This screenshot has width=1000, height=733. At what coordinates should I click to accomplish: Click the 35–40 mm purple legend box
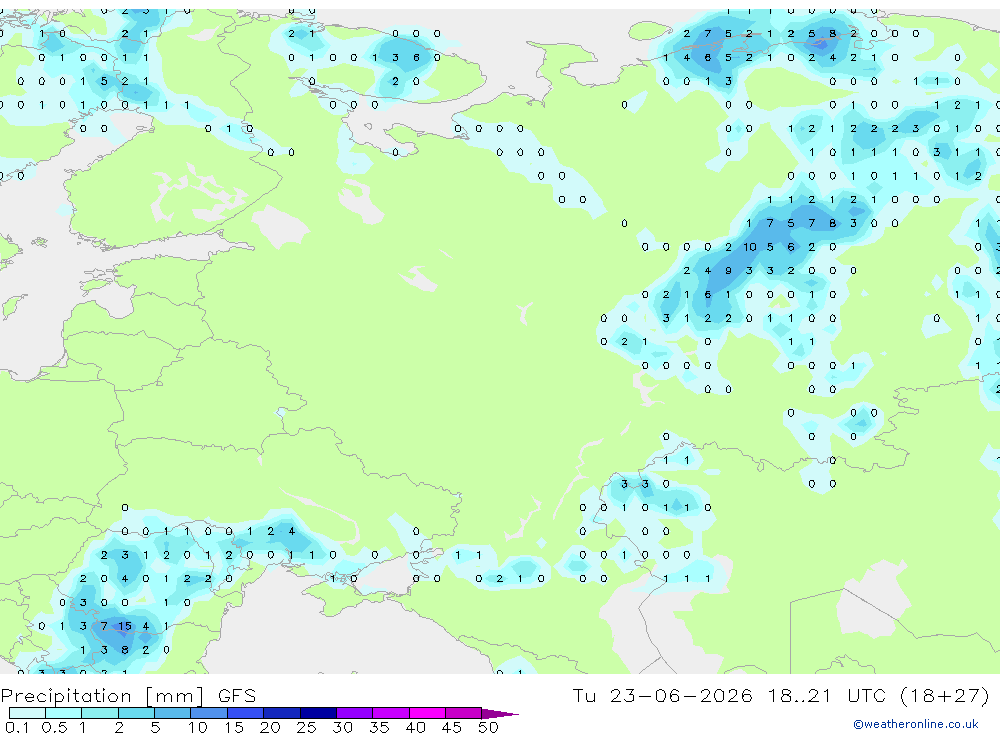tap(391, 713)
